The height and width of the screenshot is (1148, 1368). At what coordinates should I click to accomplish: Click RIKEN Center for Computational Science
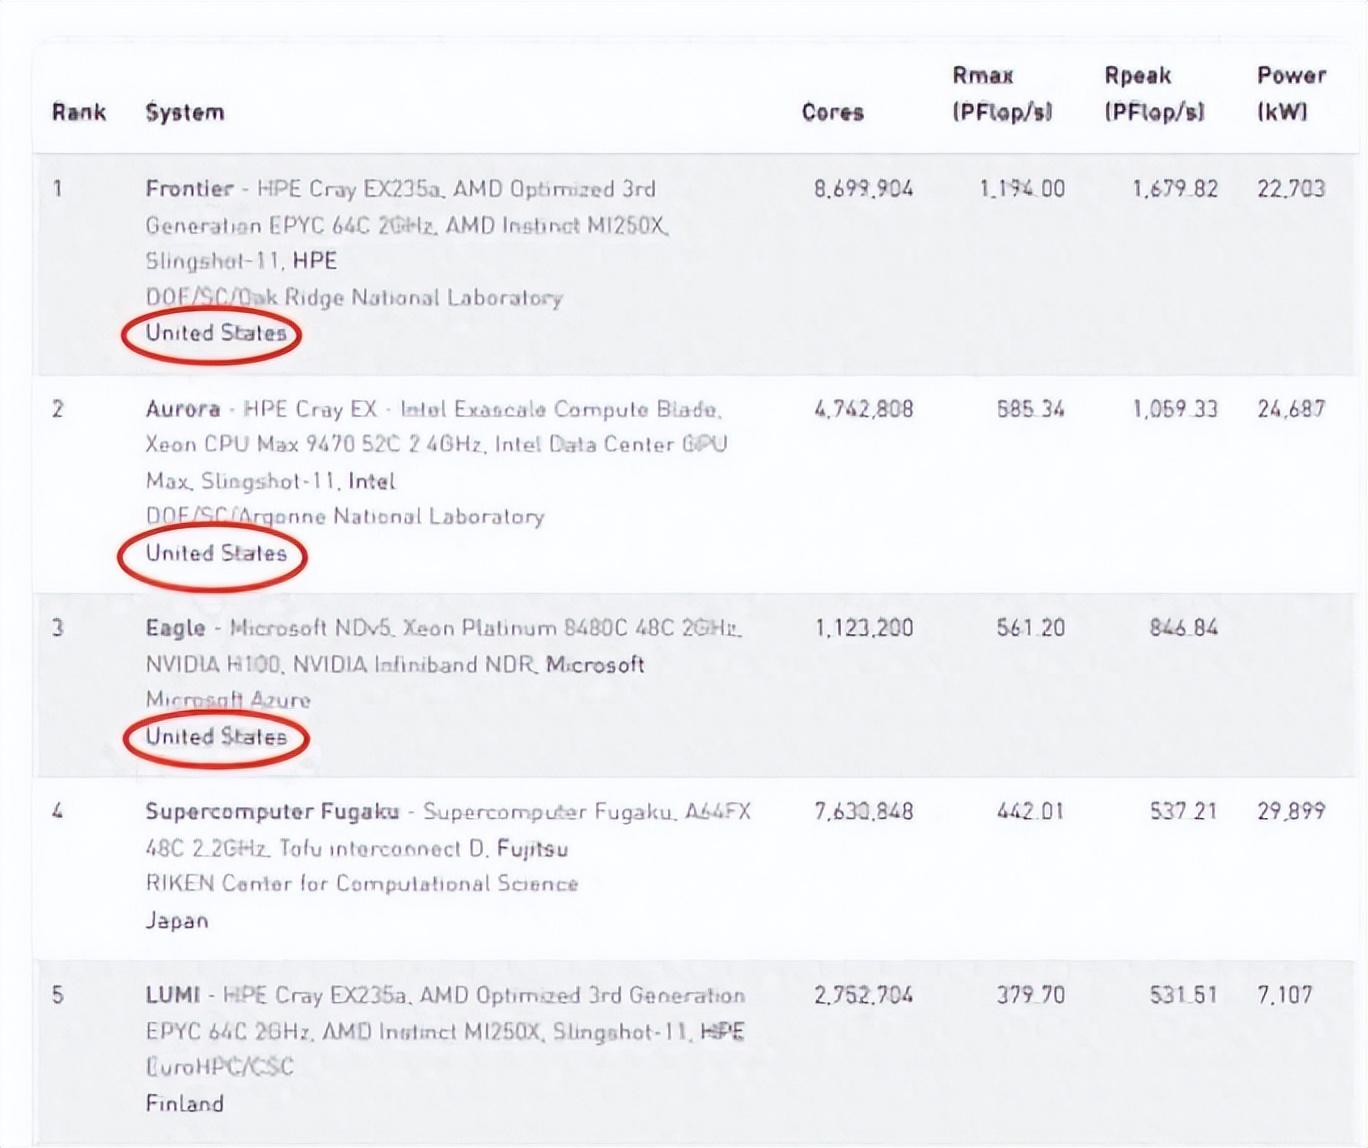point(362,884)
